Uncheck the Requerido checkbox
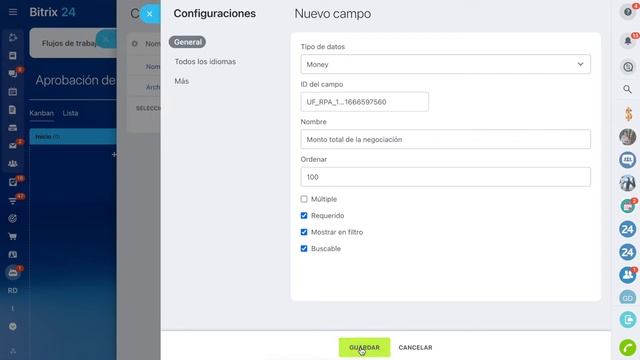Screen dimensions: 640x360 point(304,216)
